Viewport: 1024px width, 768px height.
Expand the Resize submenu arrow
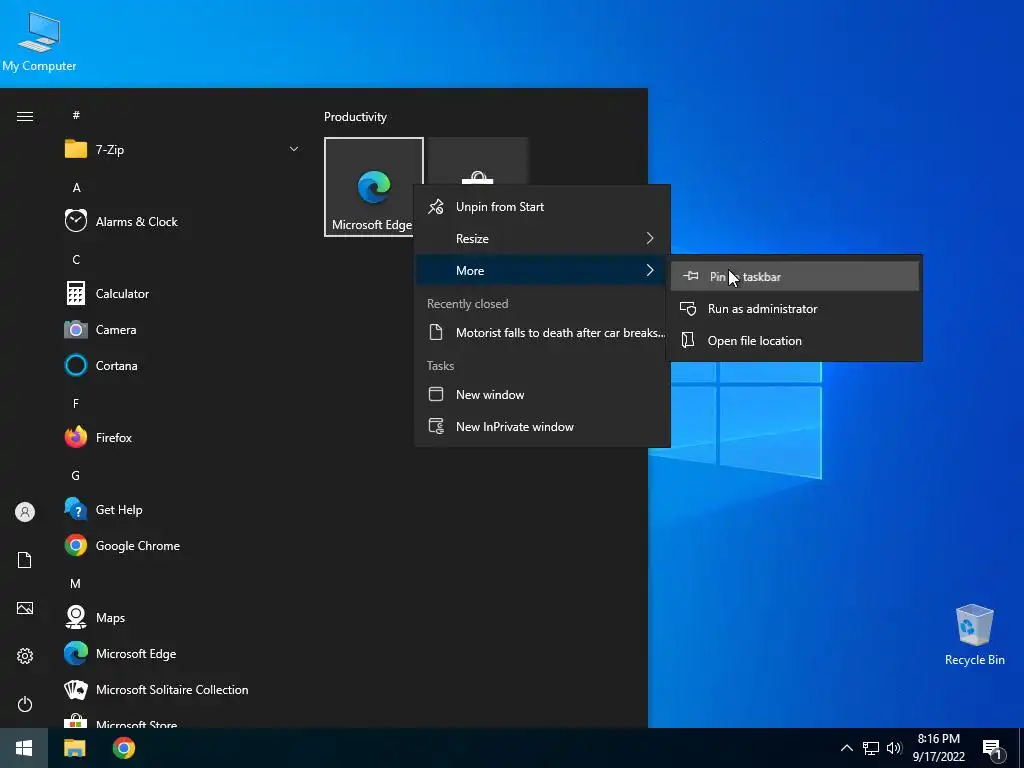650,238
